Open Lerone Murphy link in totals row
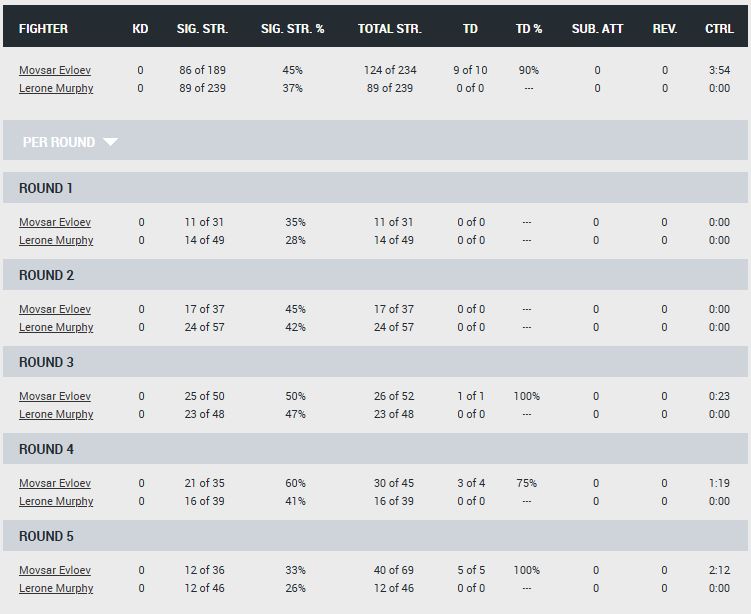751x614 pixels. [56, 89]
